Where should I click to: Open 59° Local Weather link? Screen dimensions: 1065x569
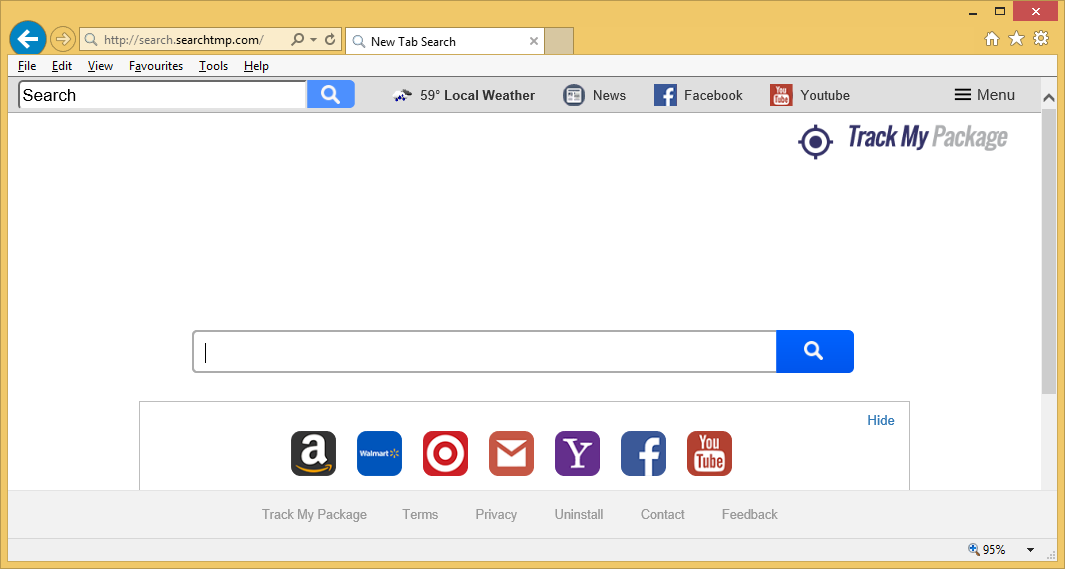tap(477, 96)
